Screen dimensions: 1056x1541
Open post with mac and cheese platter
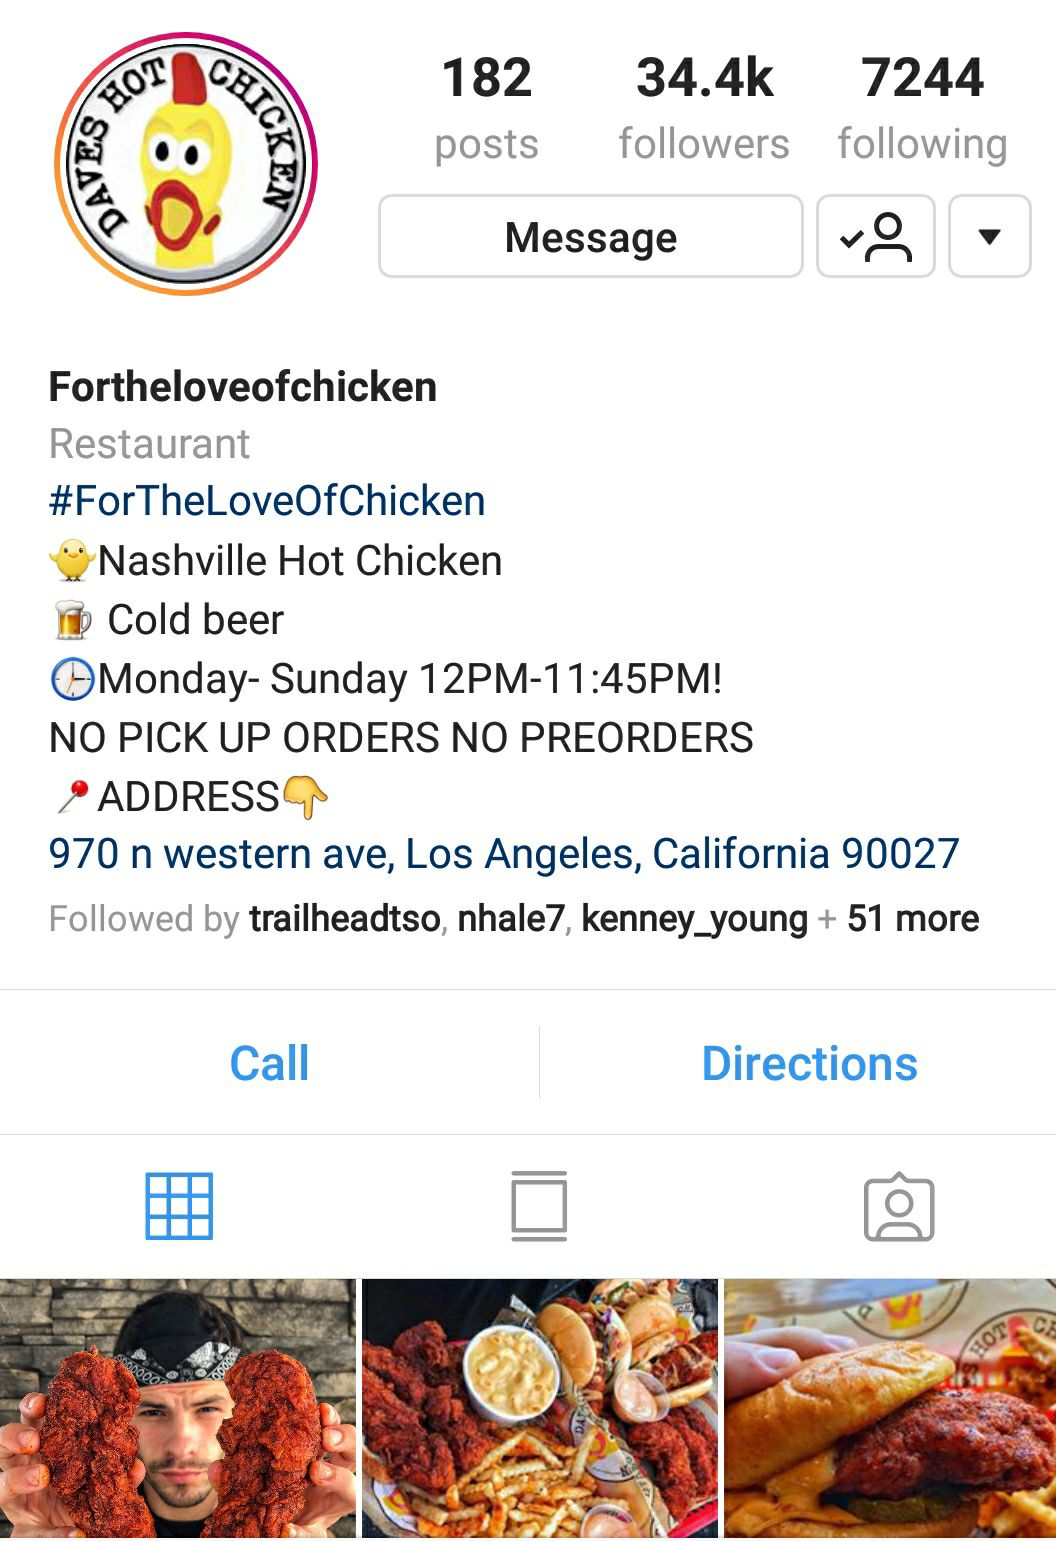(540, 1408)
